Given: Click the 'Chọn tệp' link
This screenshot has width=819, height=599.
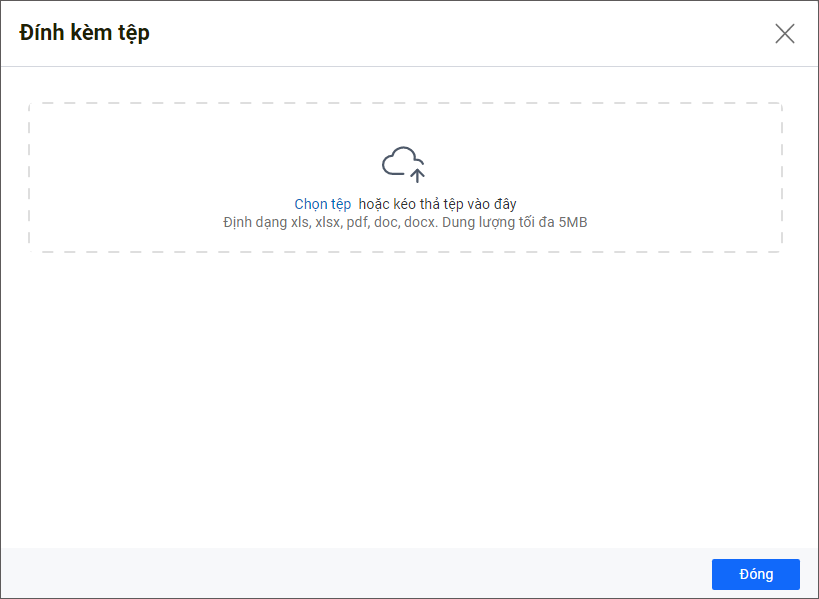Looking at the screenshot, I should coord(322,204).
